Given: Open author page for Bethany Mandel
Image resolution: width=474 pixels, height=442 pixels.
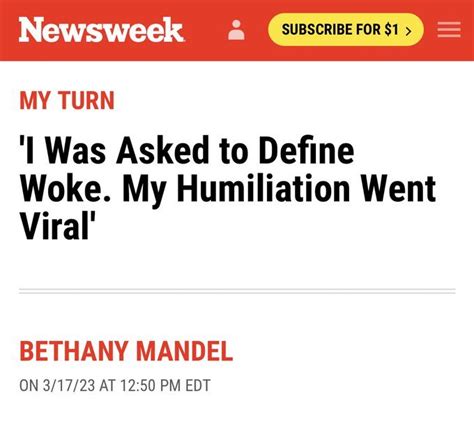Looking at the screenshot, I should pos(126,351).
